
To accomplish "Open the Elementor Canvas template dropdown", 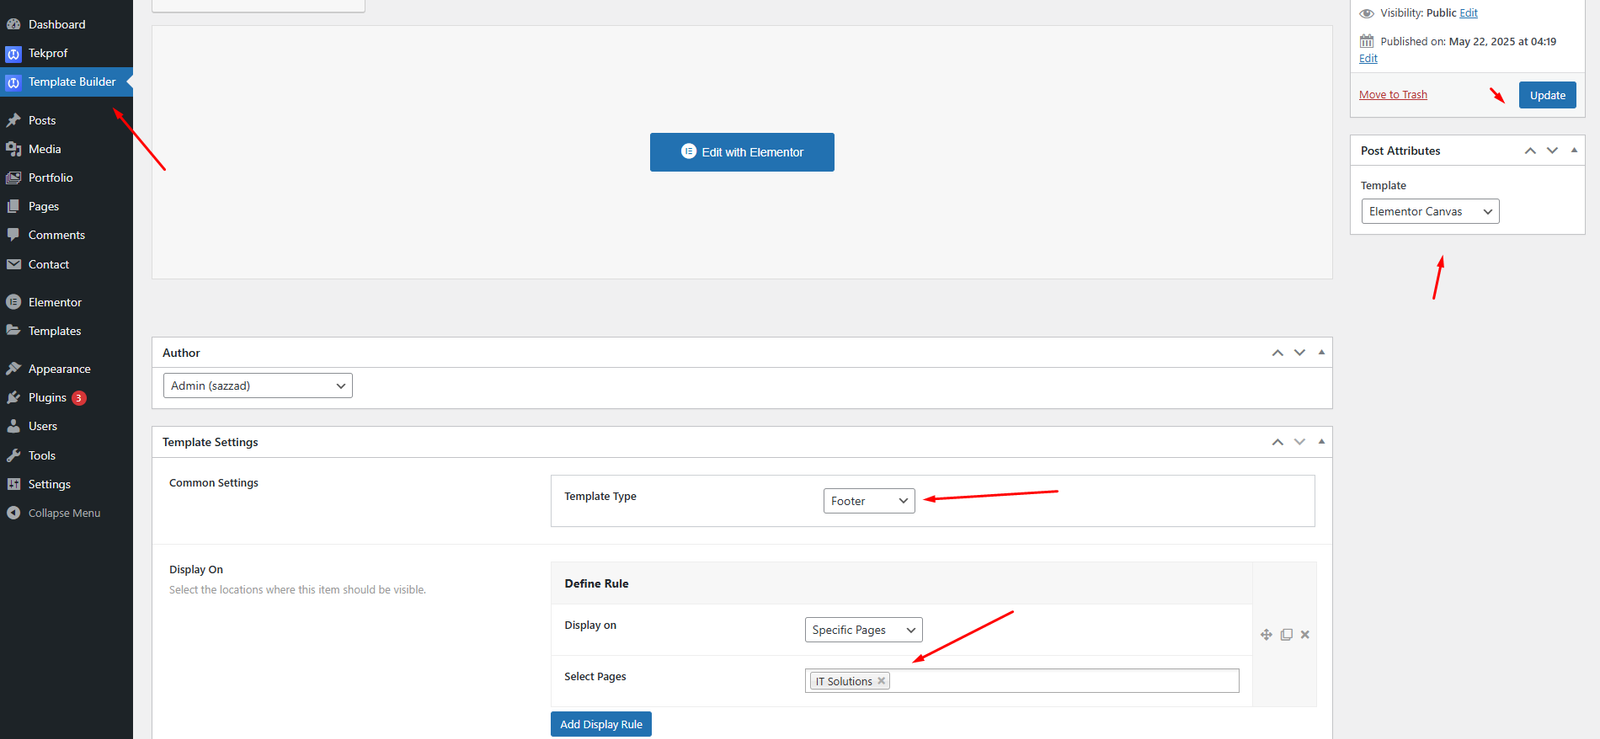I will coord(1429,212).
